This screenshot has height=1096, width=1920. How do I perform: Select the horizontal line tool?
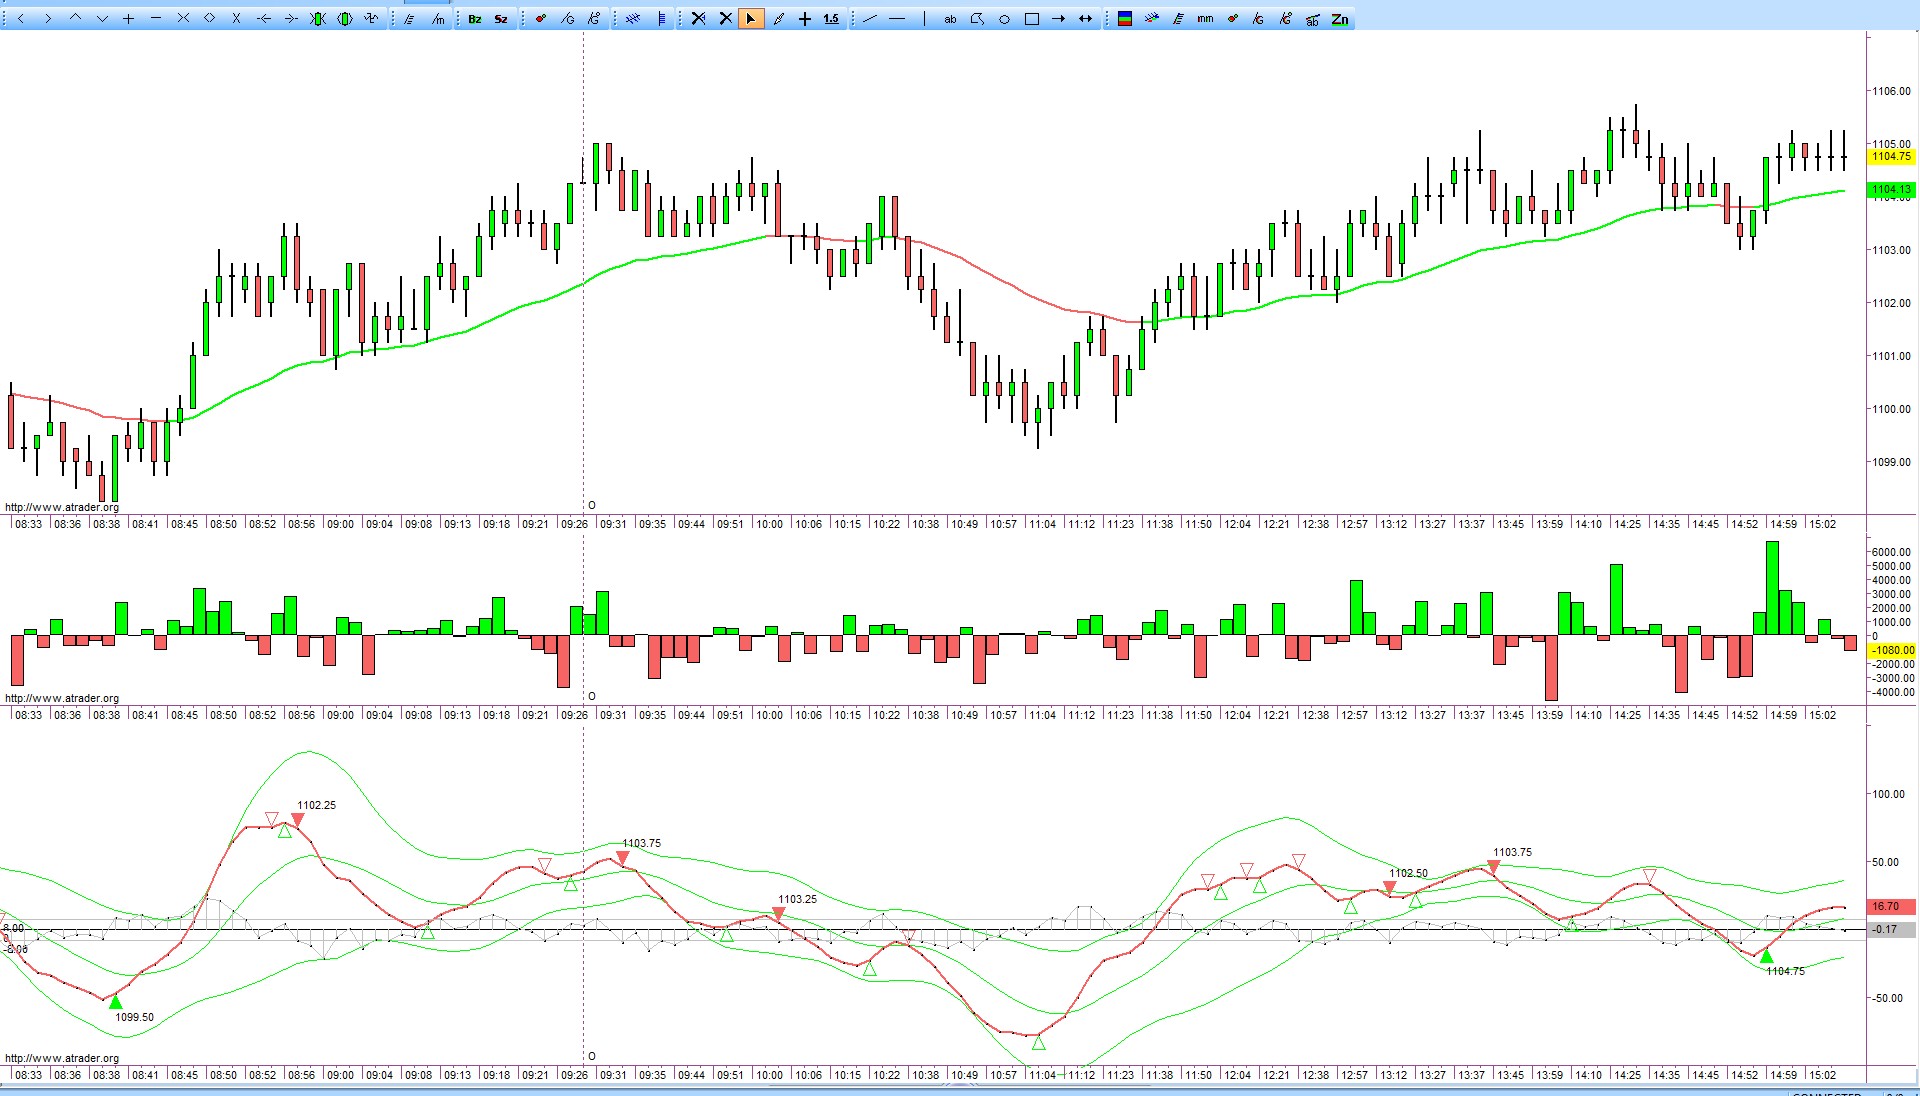point(897,19)
